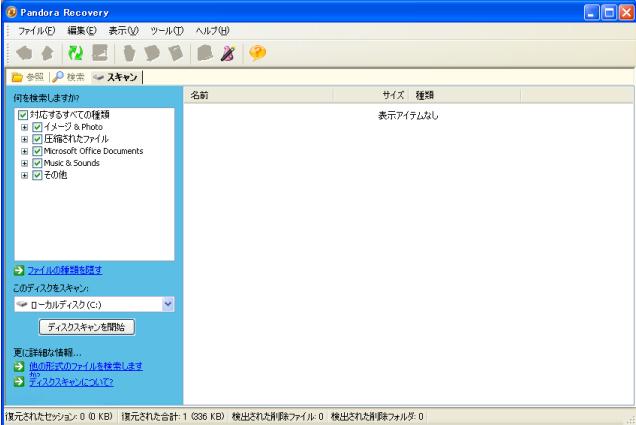Image resolution: width=636 pixels, height=425 pixels.
Task: Start scan with ディスクスキャンを開始 button
Action: 87,327
